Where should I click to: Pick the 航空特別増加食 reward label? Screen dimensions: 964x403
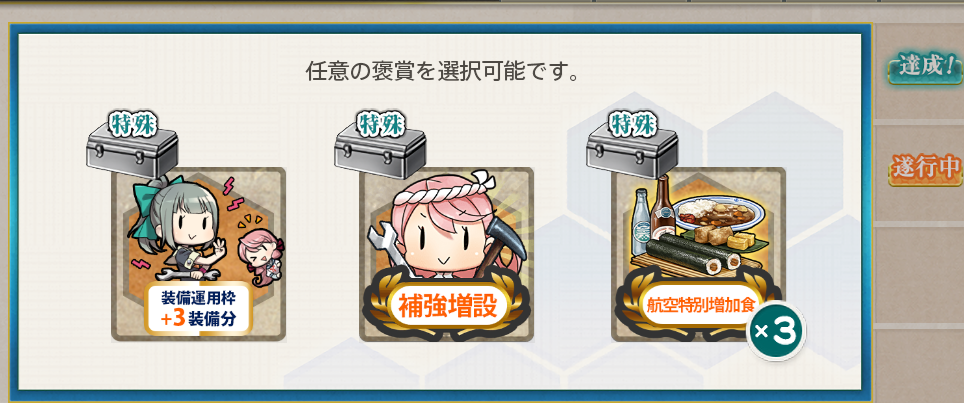tap(699, 306)
